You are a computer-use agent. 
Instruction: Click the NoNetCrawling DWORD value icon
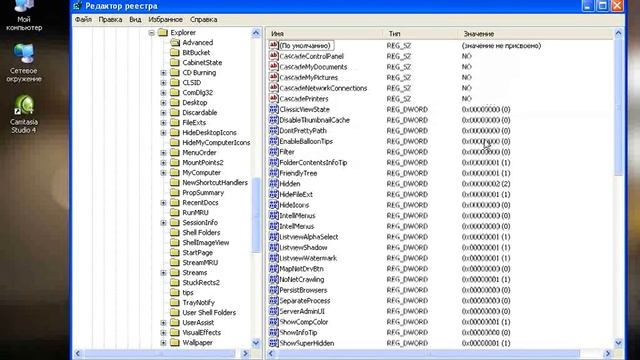click(273, 279)
